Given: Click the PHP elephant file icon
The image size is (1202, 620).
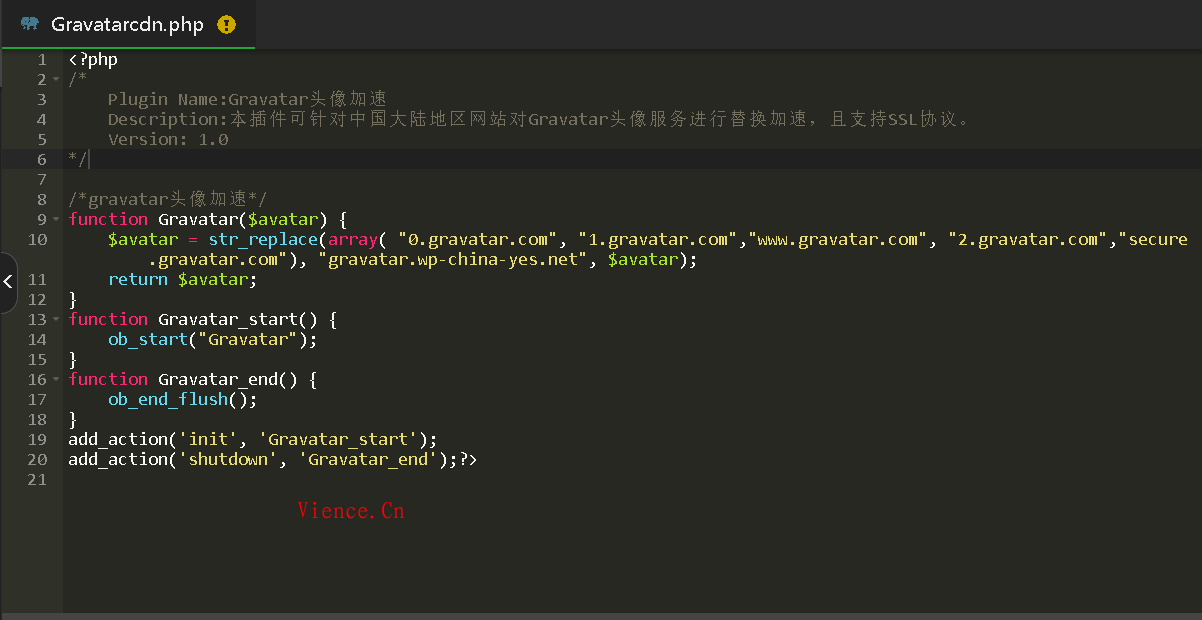Looking at the screenshot, I should tap(30, 24).
